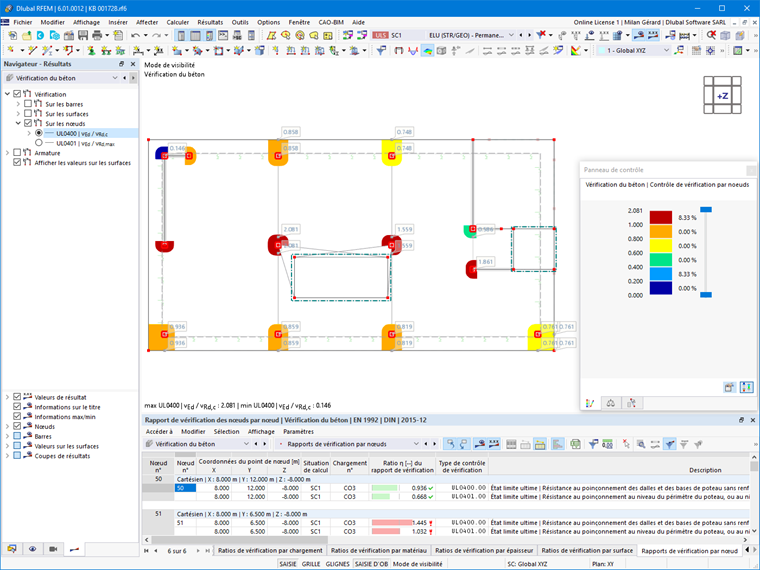Viewport: 760px width, 570px height.
Task: Click the deformation display icon in second toolbar
Action: pos(412,50)
